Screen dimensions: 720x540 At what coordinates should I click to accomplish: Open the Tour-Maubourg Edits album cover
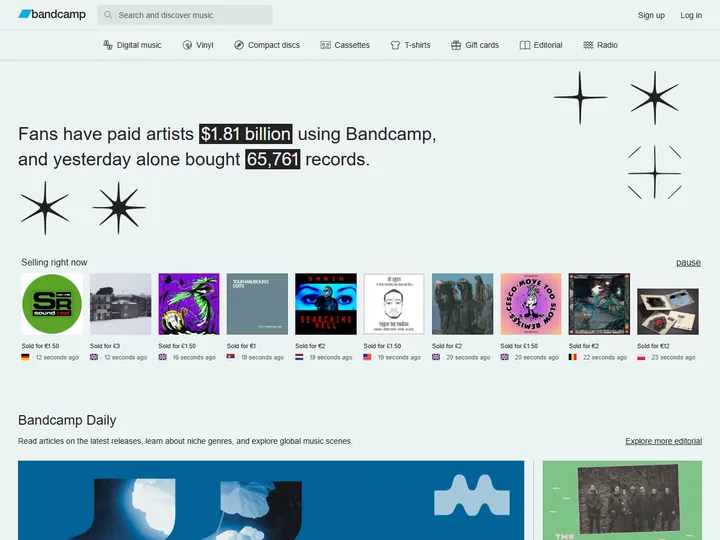(257, 304)
